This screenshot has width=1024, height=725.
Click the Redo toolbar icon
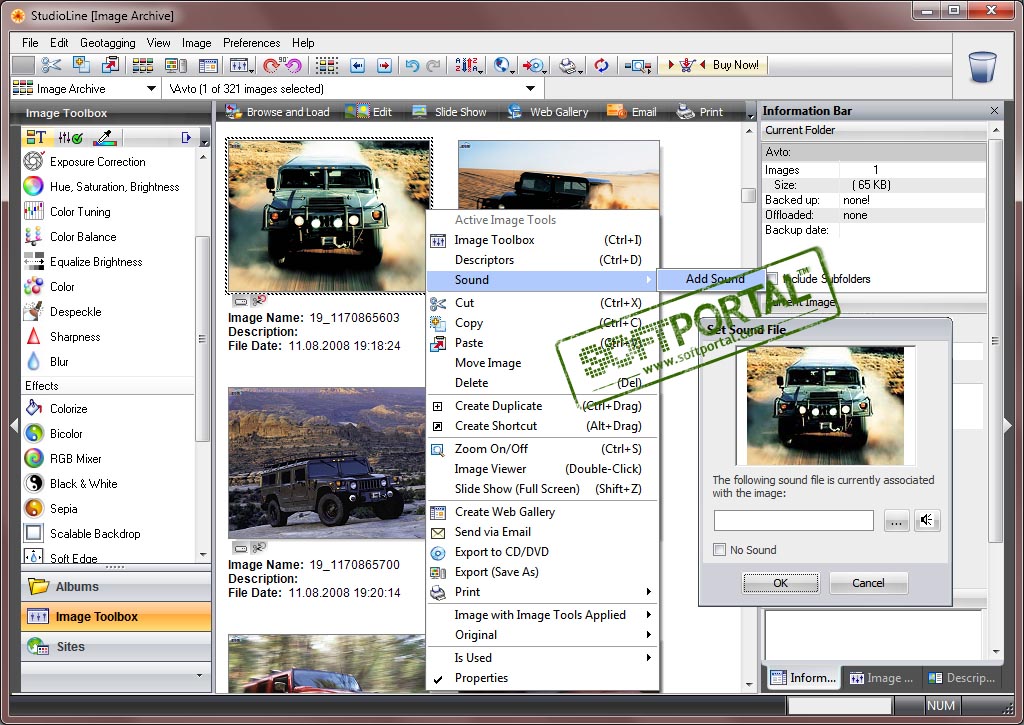click(433, 65)
